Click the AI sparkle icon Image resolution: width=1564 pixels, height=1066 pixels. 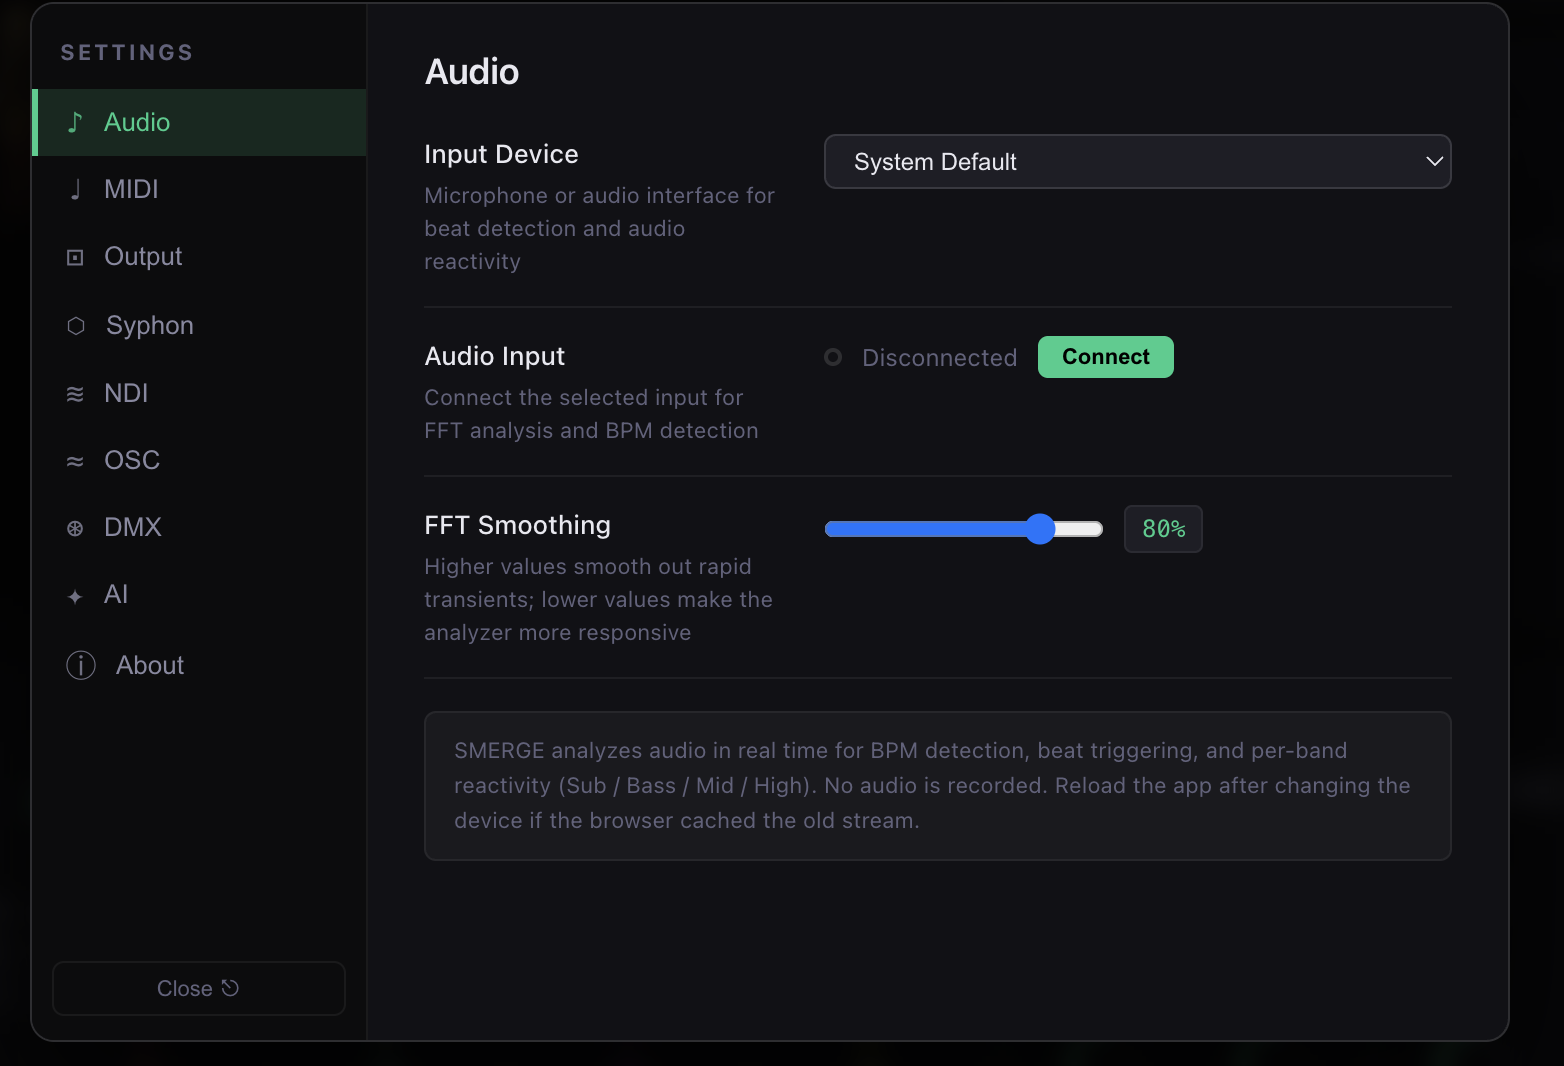(x=75, y=596)
